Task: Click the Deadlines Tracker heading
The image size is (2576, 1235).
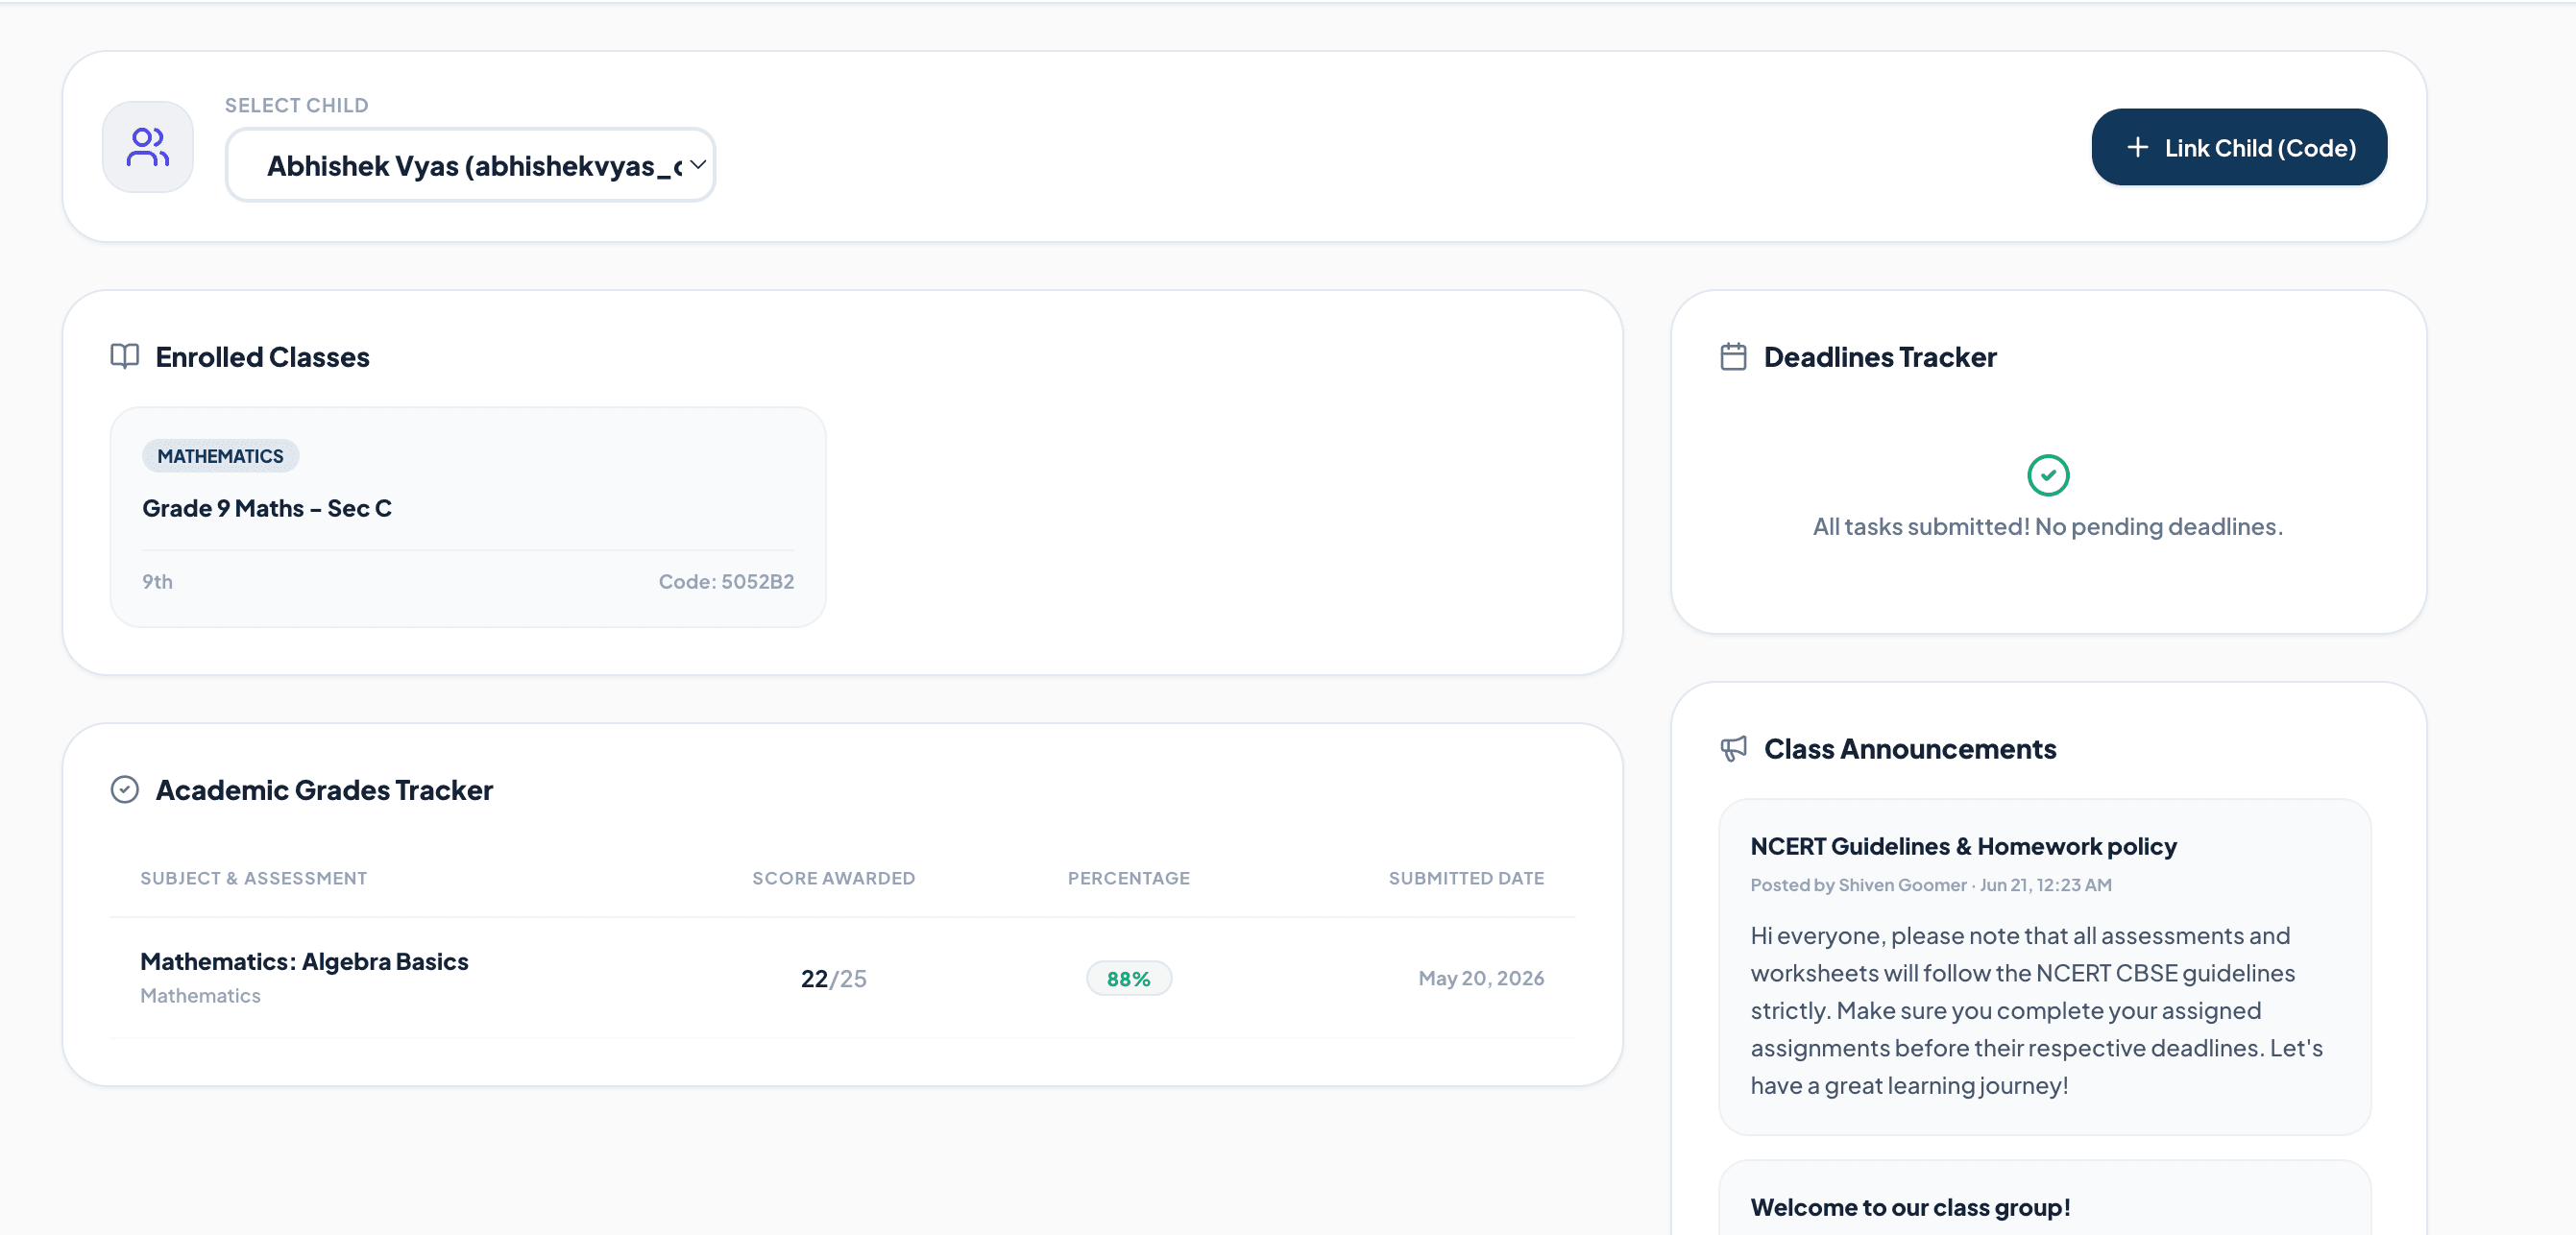Action: [1880, 357]
